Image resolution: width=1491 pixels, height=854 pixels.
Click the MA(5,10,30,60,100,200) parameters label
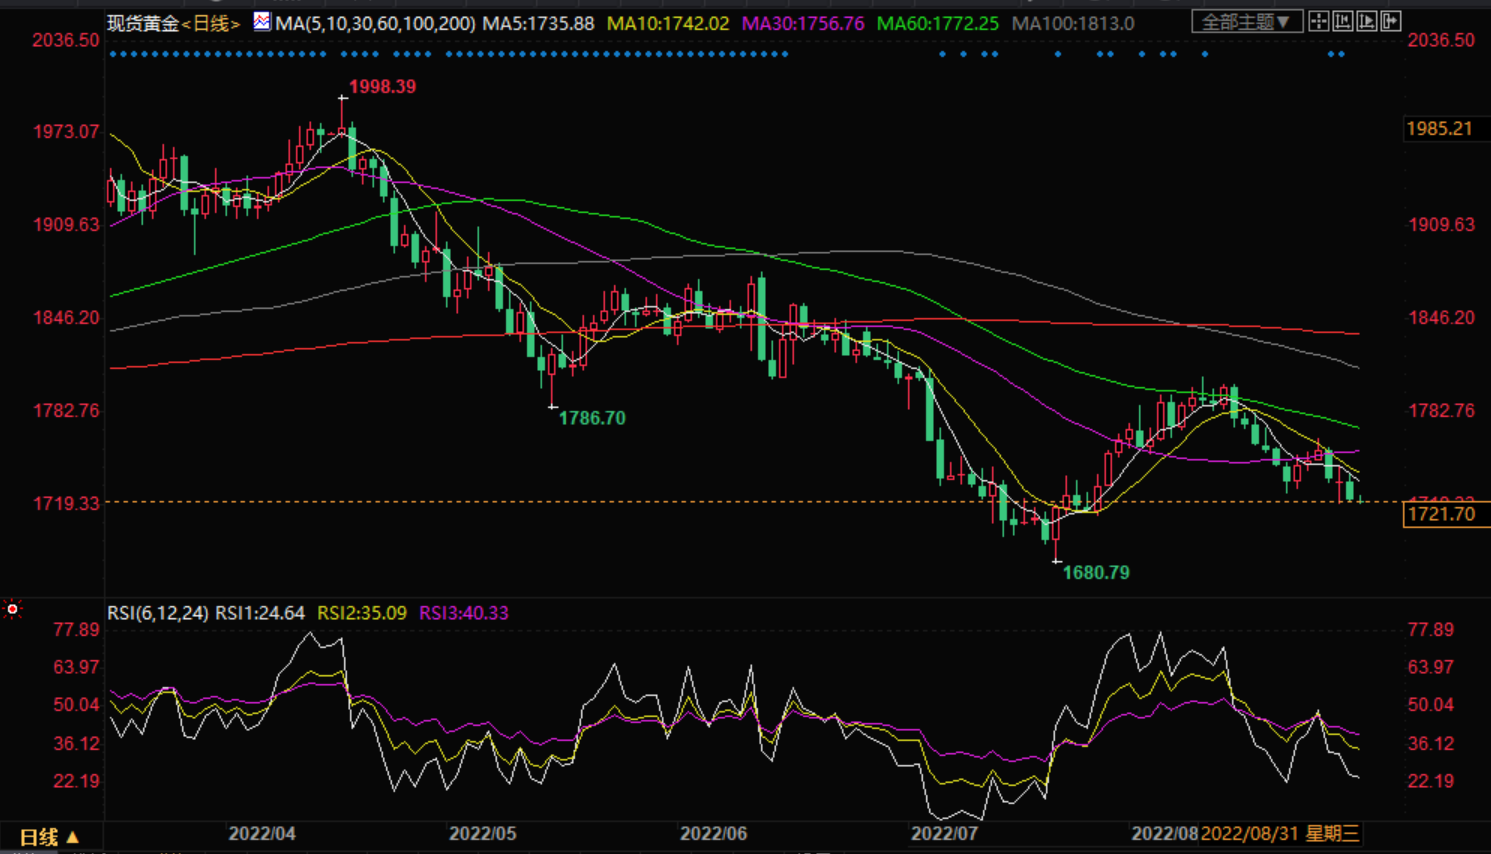click(375, 23)
